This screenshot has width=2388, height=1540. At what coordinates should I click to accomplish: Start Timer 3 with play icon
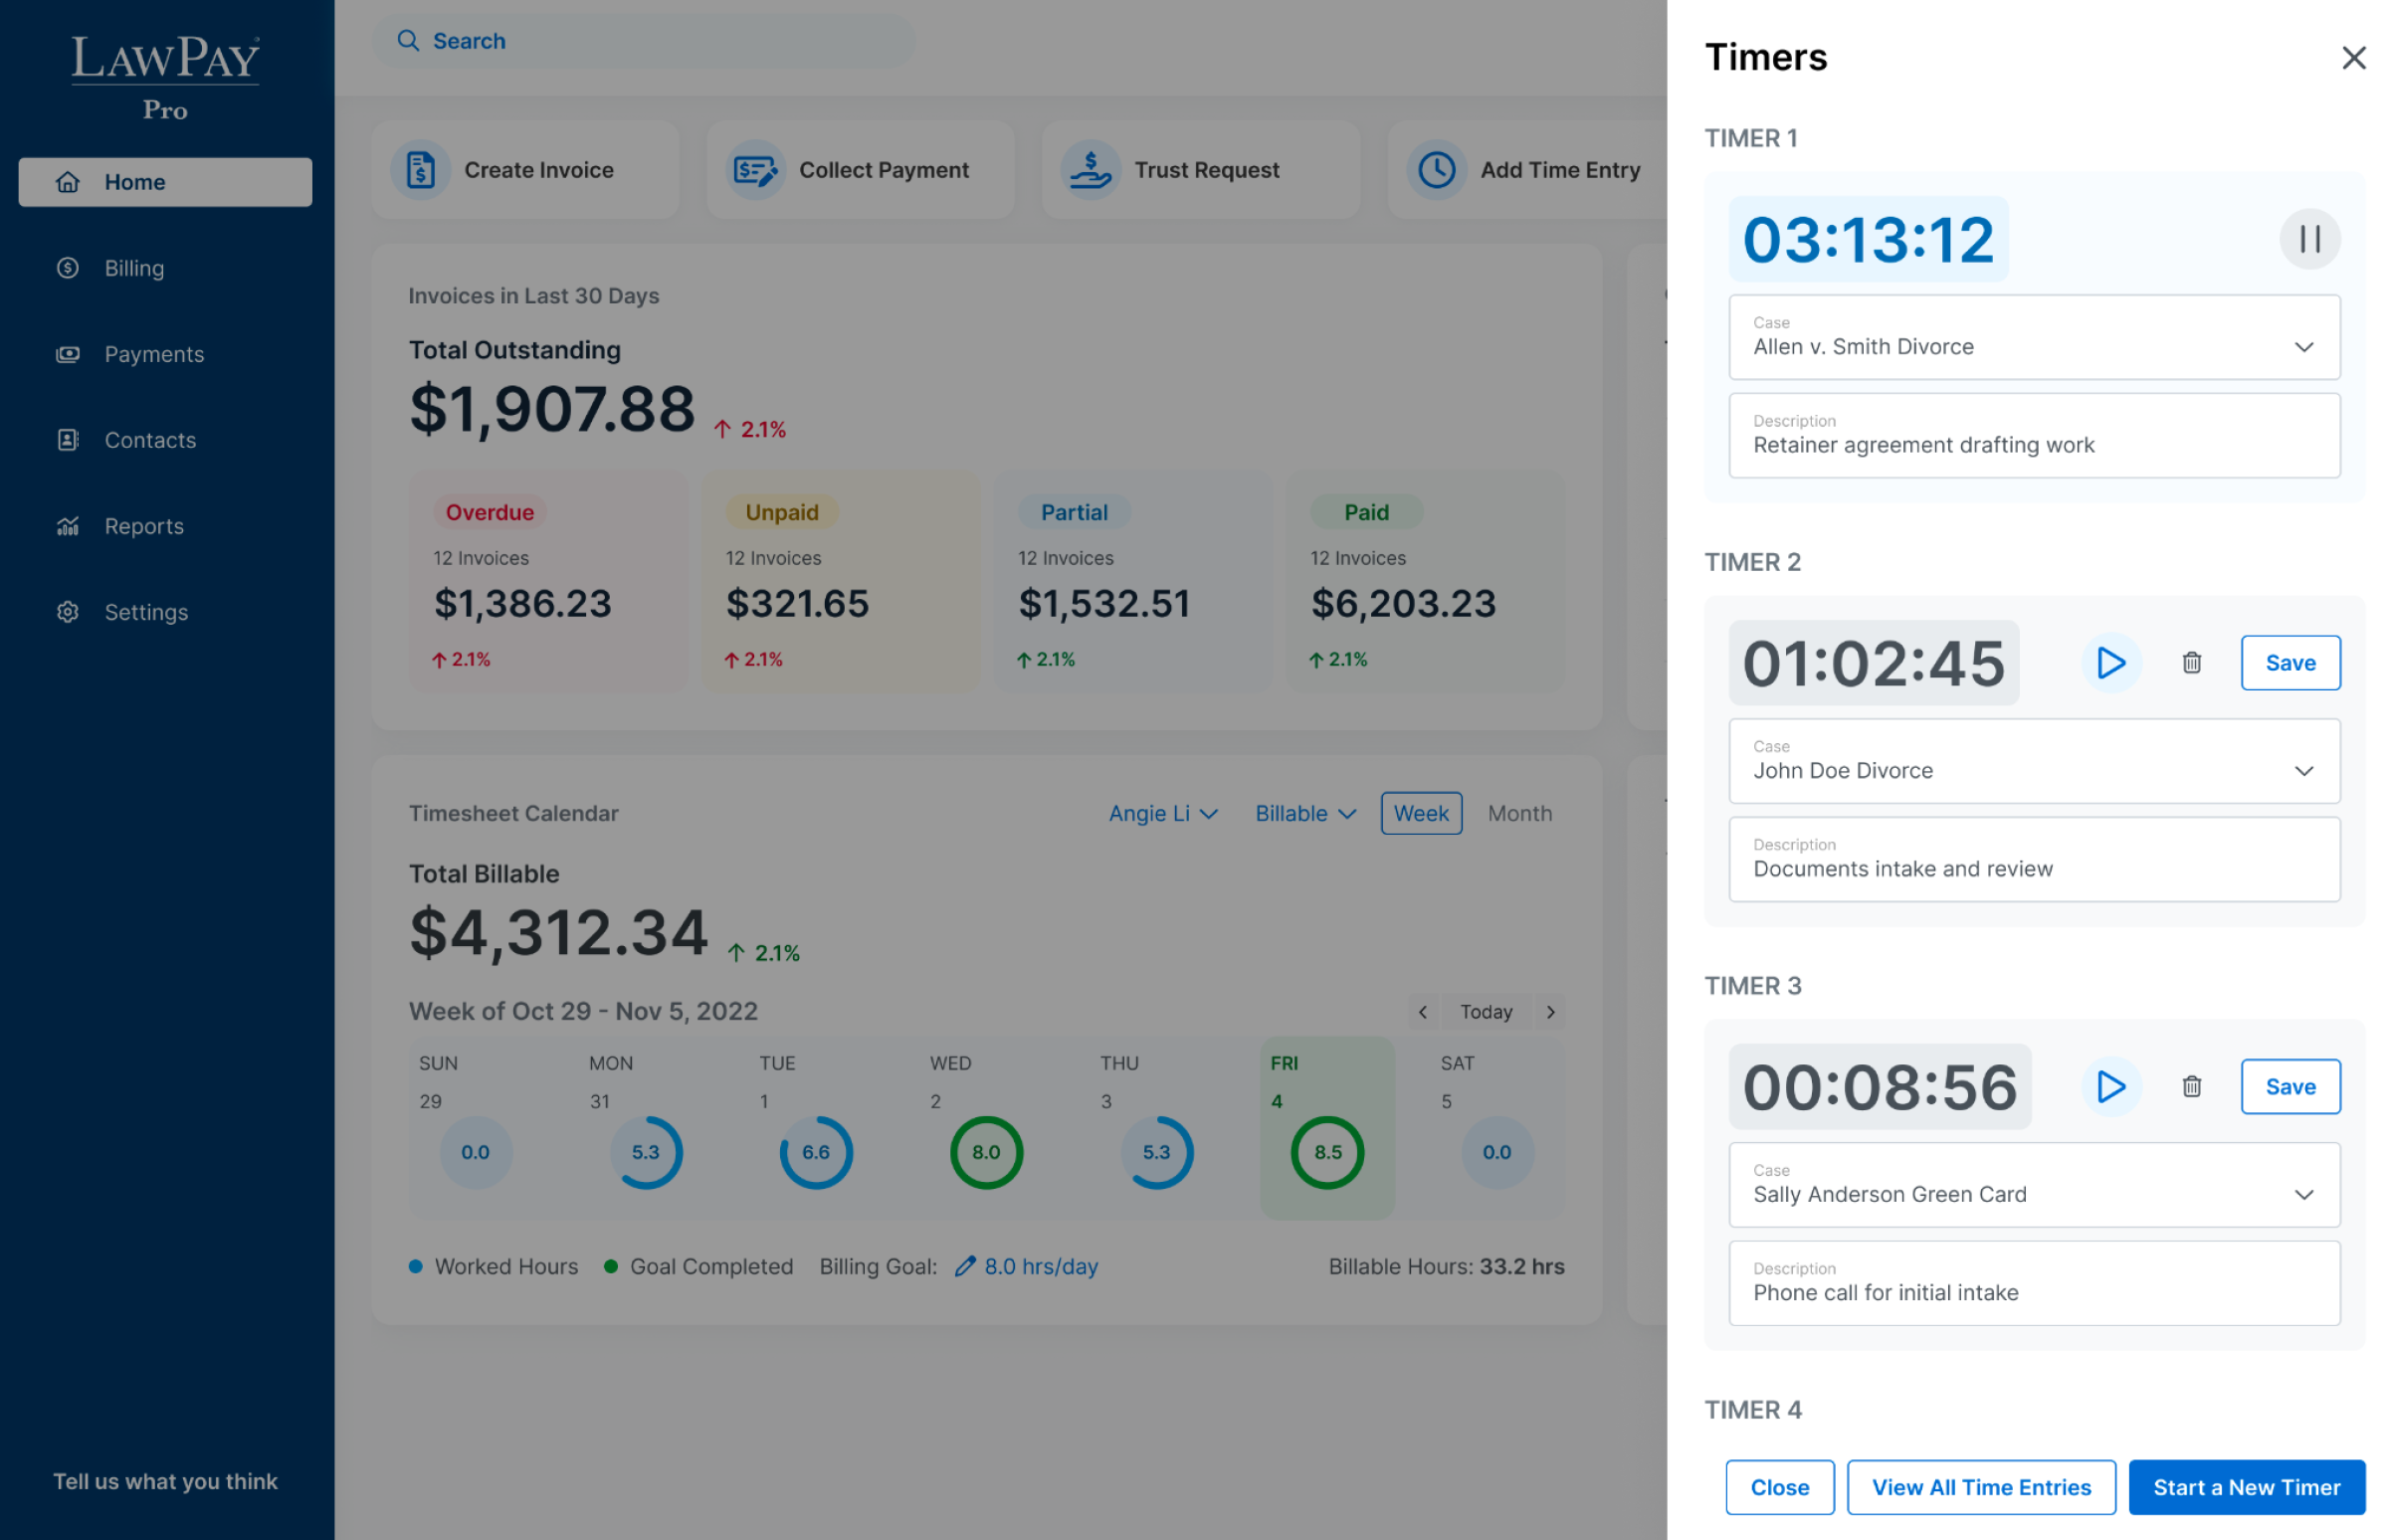tap(2110, 1087)
